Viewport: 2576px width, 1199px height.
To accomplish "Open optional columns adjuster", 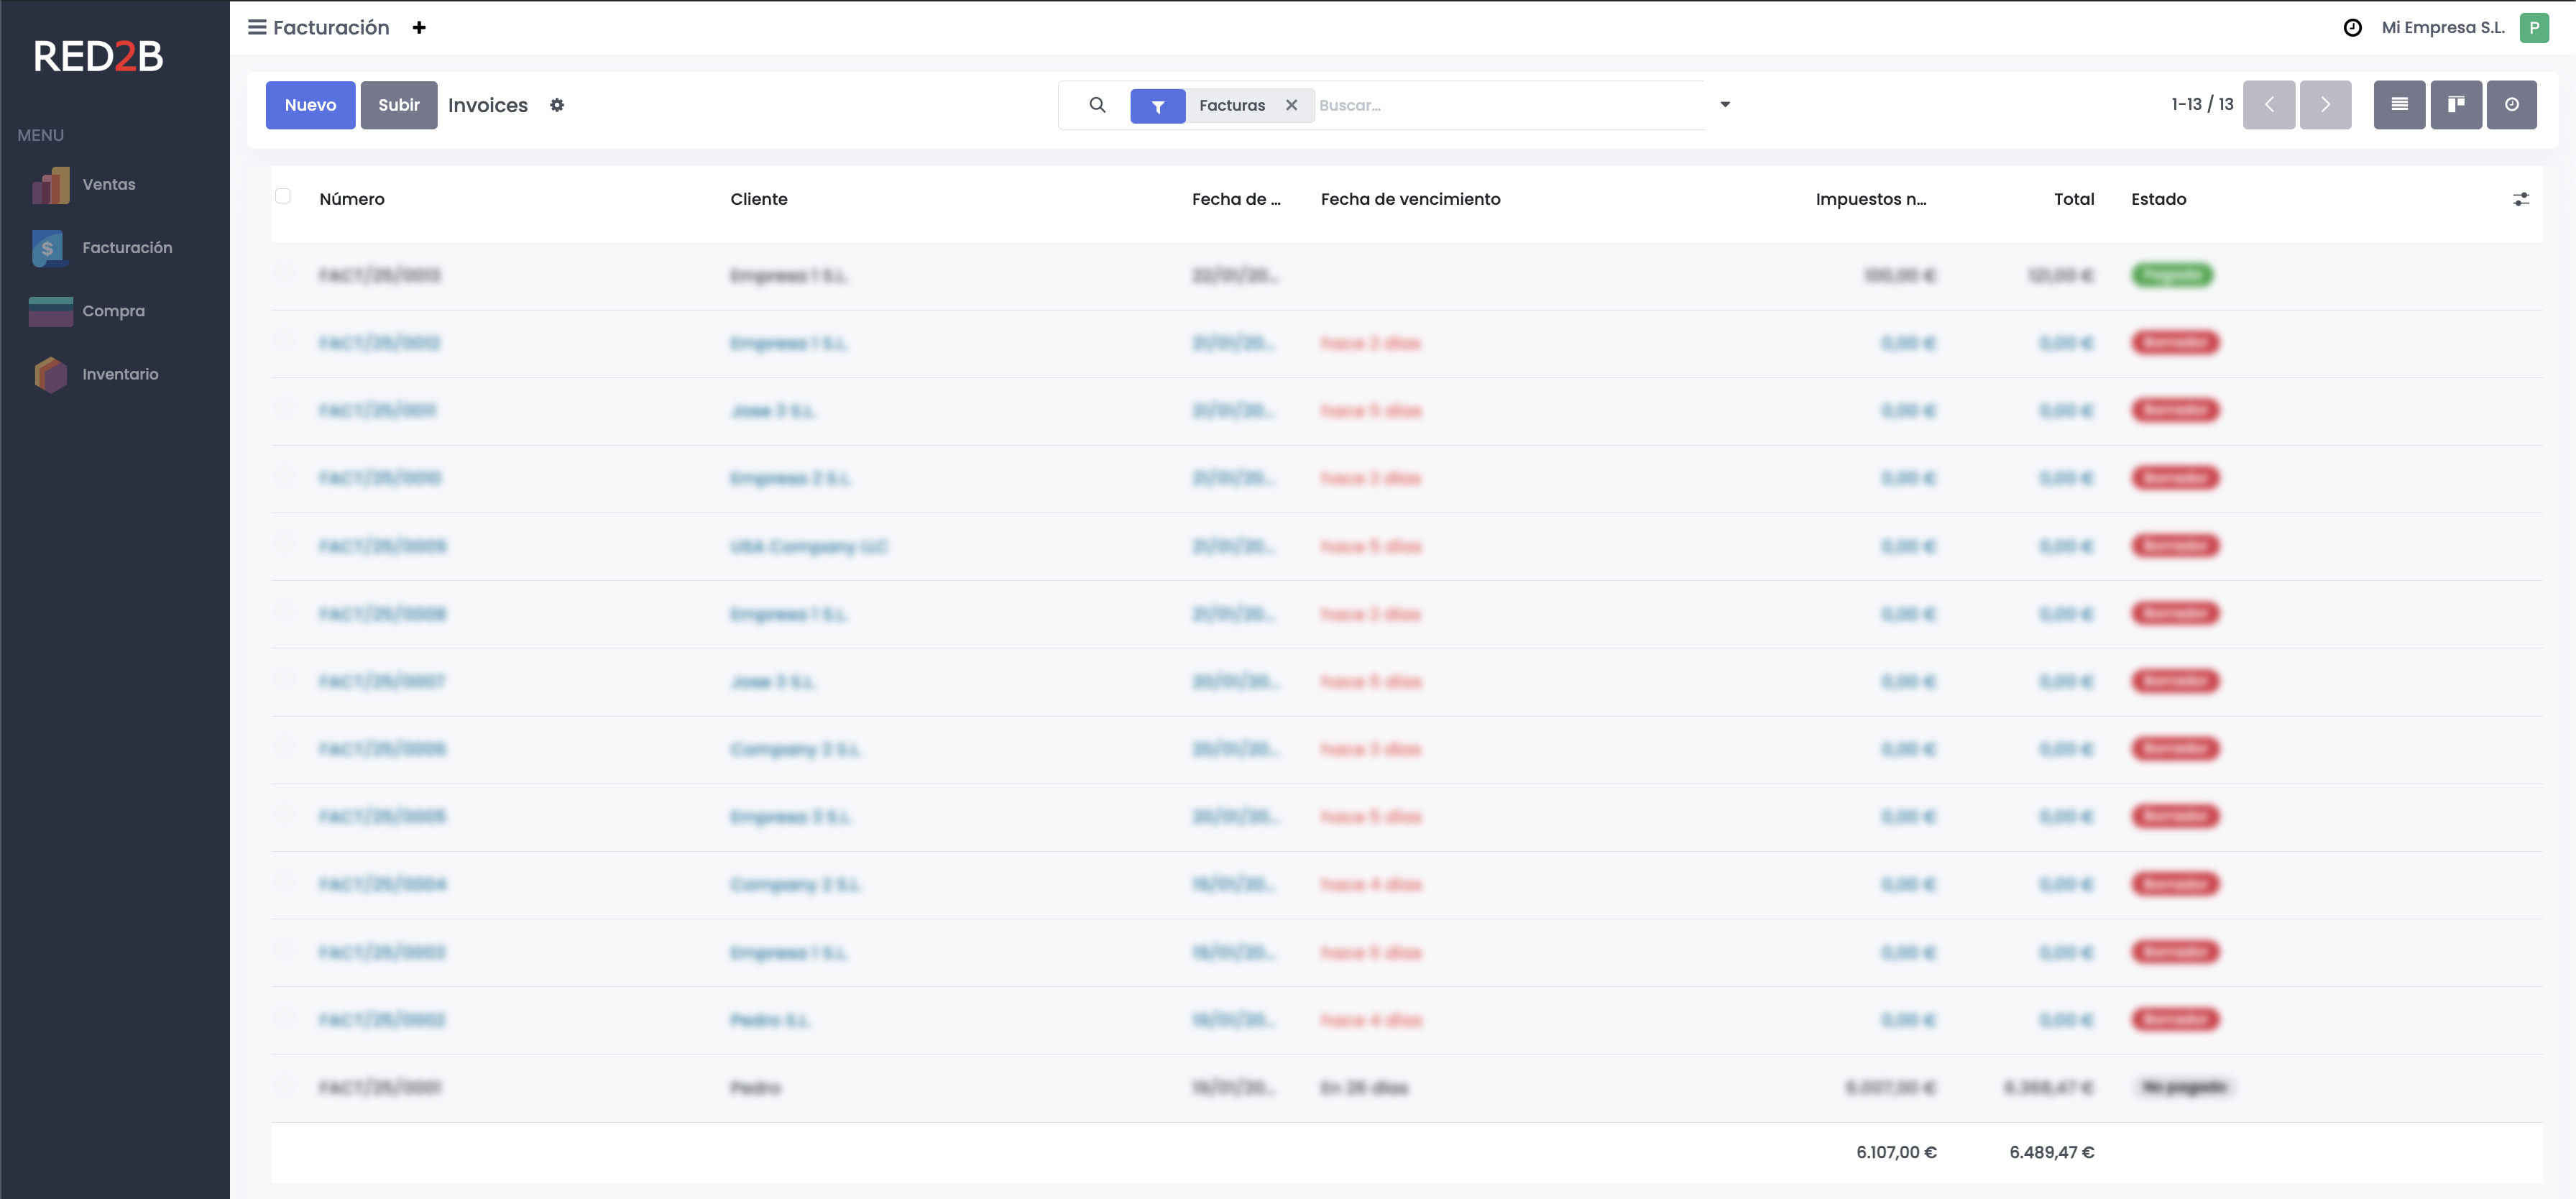I will click(x=2520, y=199).
